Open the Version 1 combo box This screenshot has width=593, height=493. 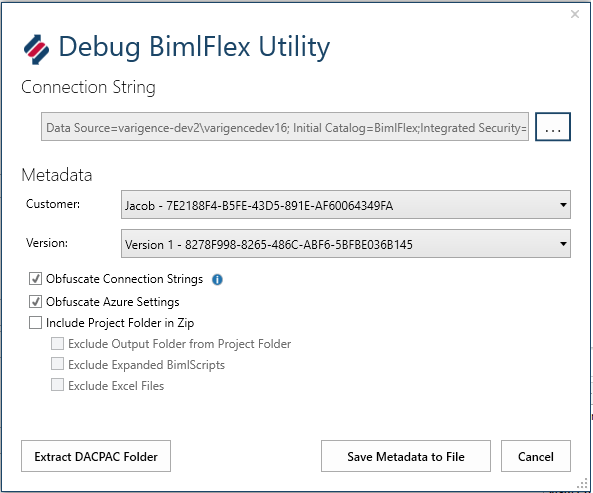pyautogui.click(x=346, y=243)
